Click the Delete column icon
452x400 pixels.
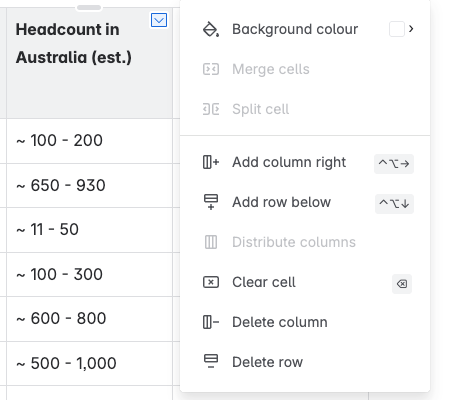211,322
